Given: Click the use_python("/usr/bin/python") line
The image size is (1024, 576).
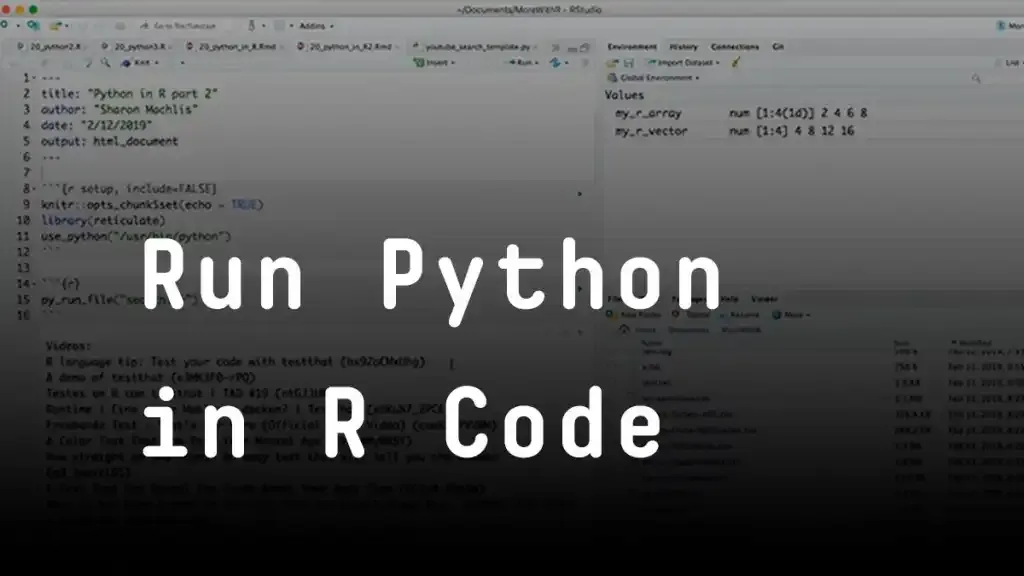Looking at the screenshot, I should [x=136, y=236].
